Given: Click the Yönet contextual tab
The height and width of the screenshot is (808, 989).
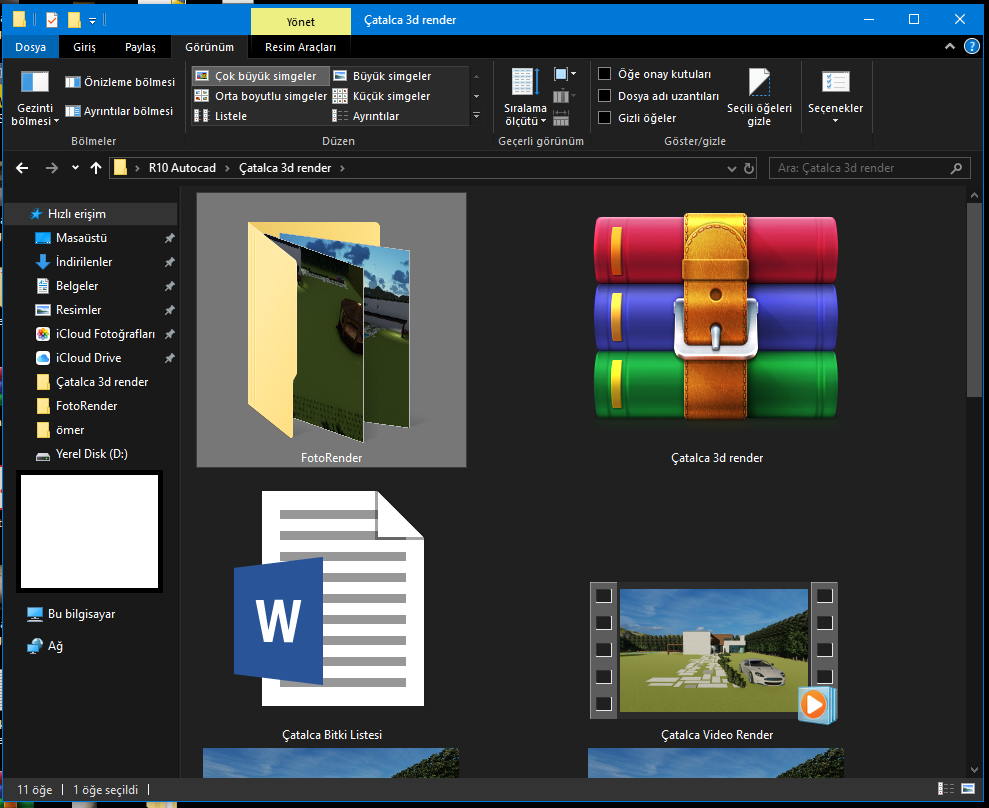Looking at the screenshot, I should coord(301,22).
